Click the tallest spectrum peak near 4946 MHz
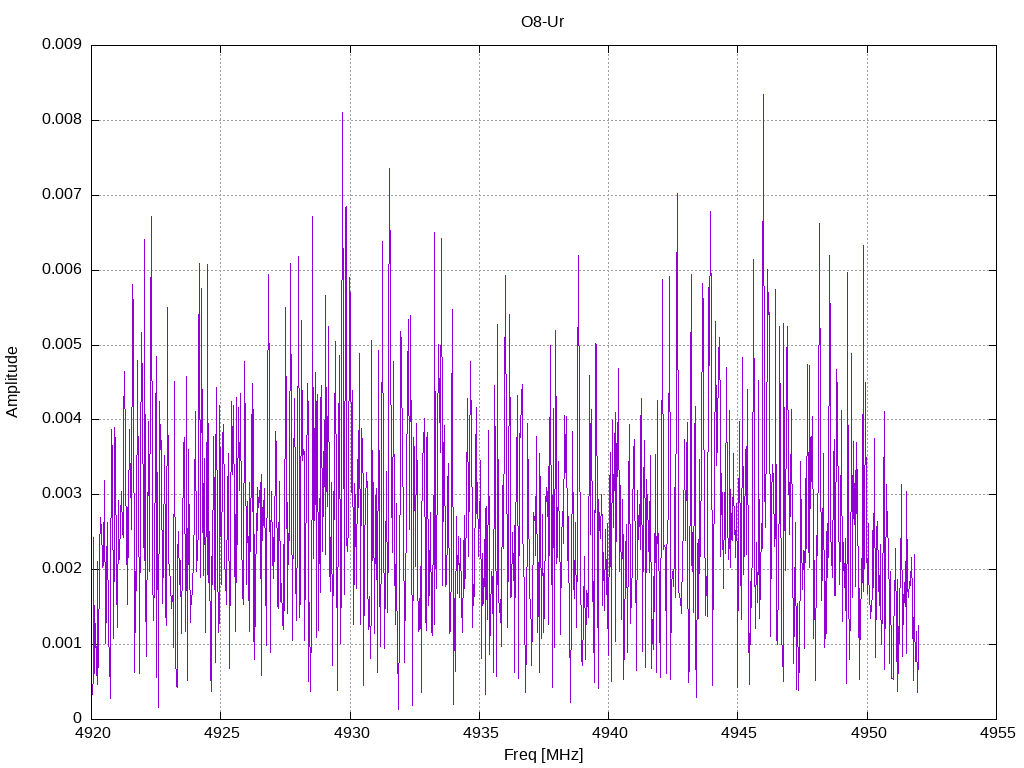The height and width of the screenshot is (768, 1024). (763, 96)
